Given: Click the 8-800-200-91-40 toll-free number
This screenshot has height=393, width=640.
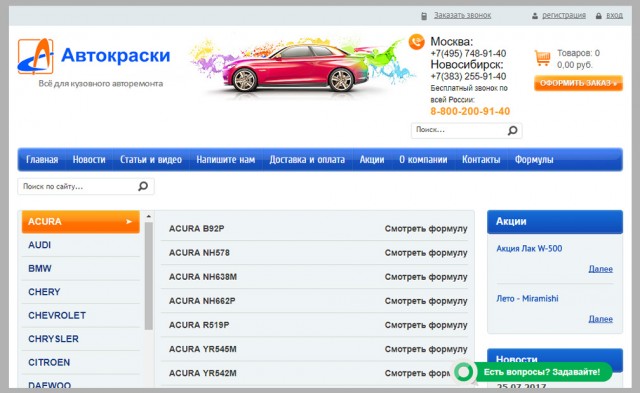Looking at the screenshot, I should pos(470,111).
